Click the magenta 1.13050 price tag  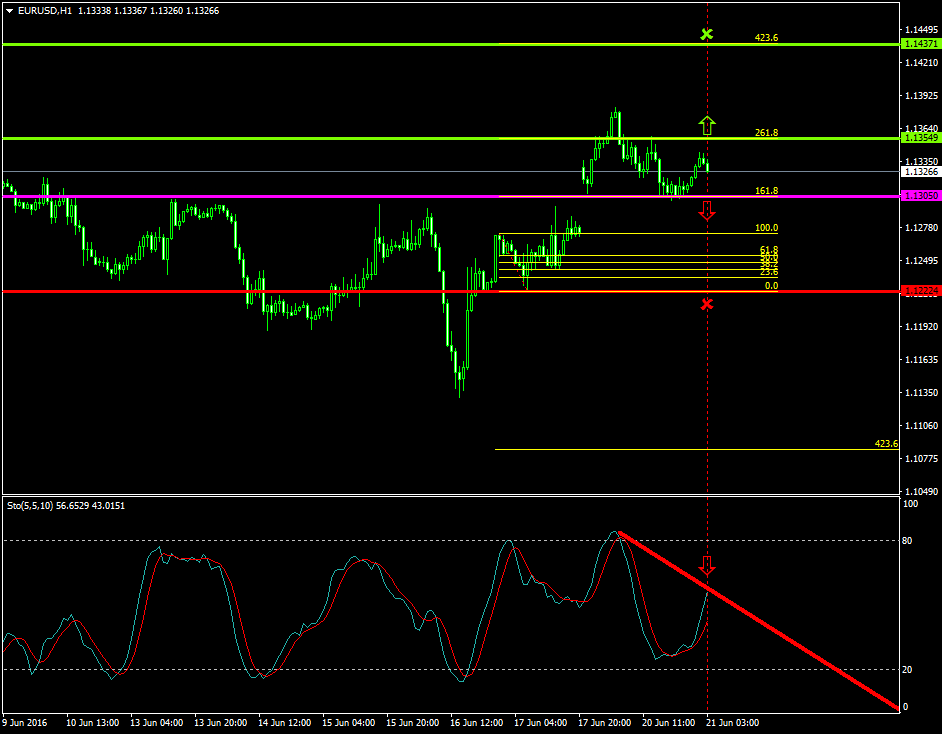(920, 196)
